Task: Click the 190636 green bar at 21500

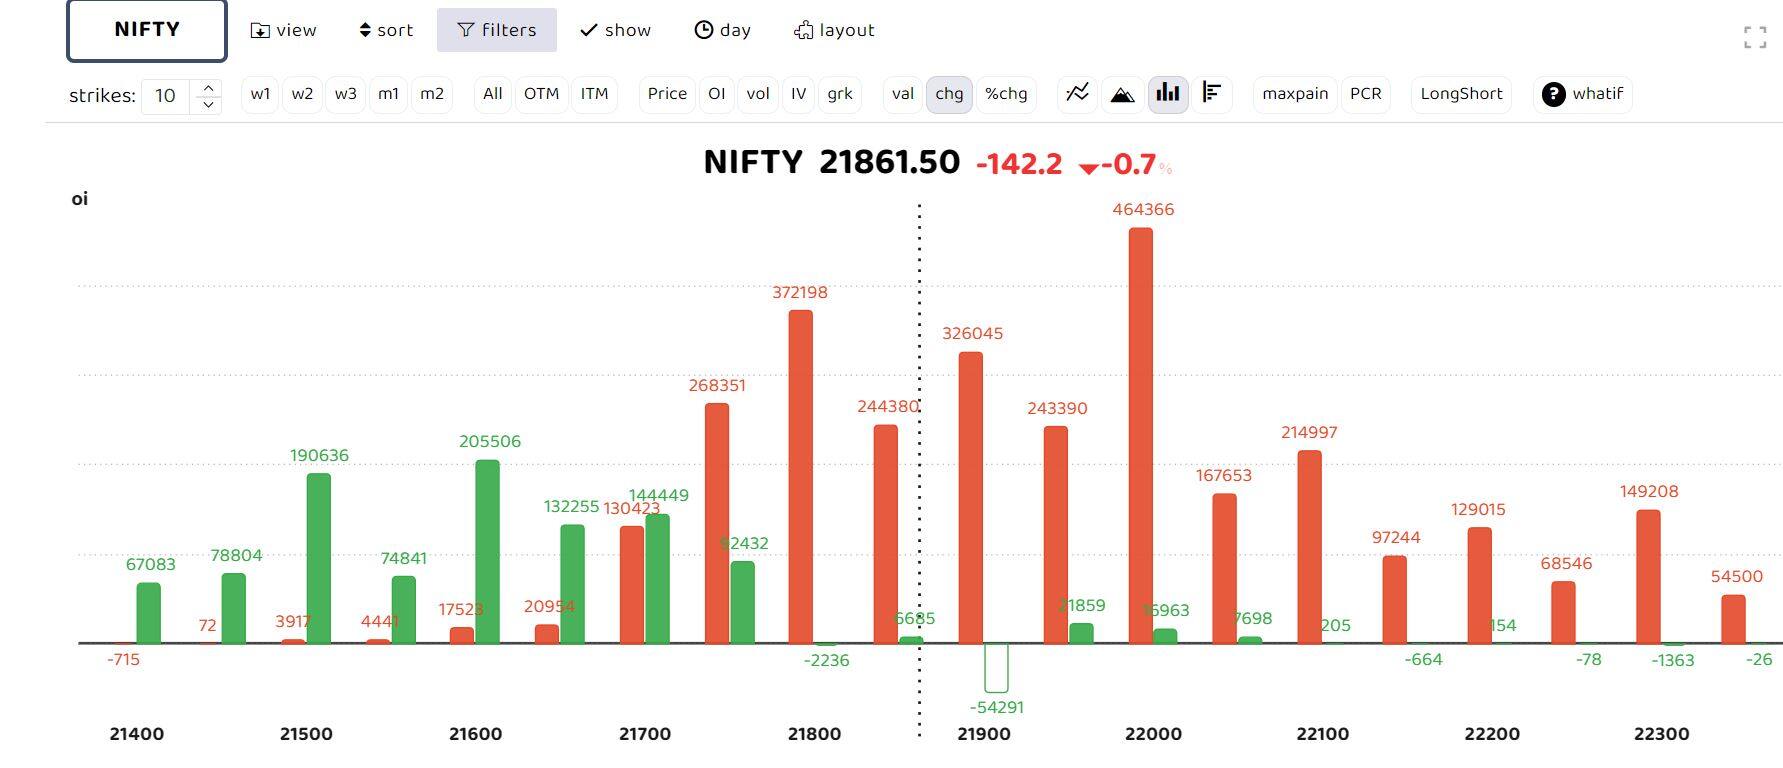Action: (318, 558)
